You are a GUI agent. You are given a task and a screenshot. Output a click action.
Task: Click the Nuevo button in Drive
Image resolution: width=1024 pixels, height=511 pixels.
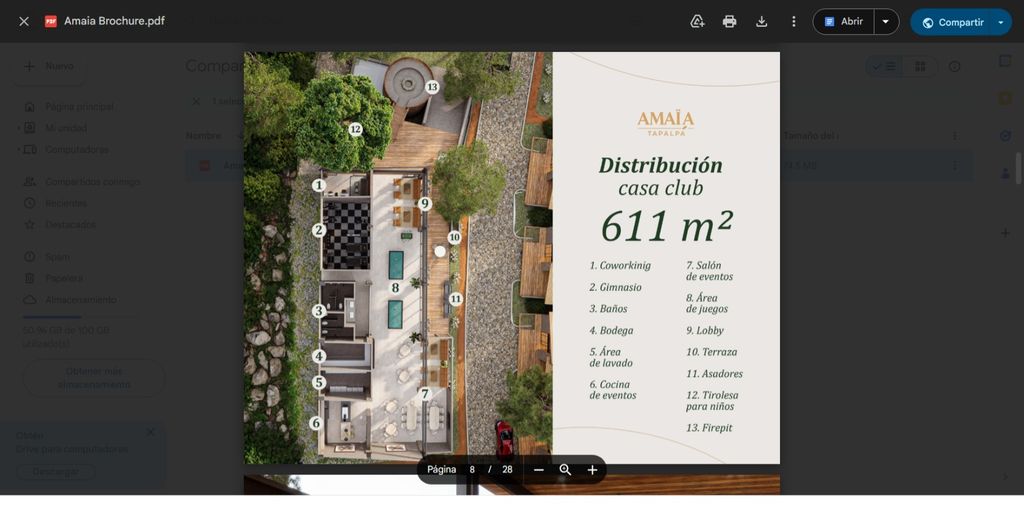50,66
